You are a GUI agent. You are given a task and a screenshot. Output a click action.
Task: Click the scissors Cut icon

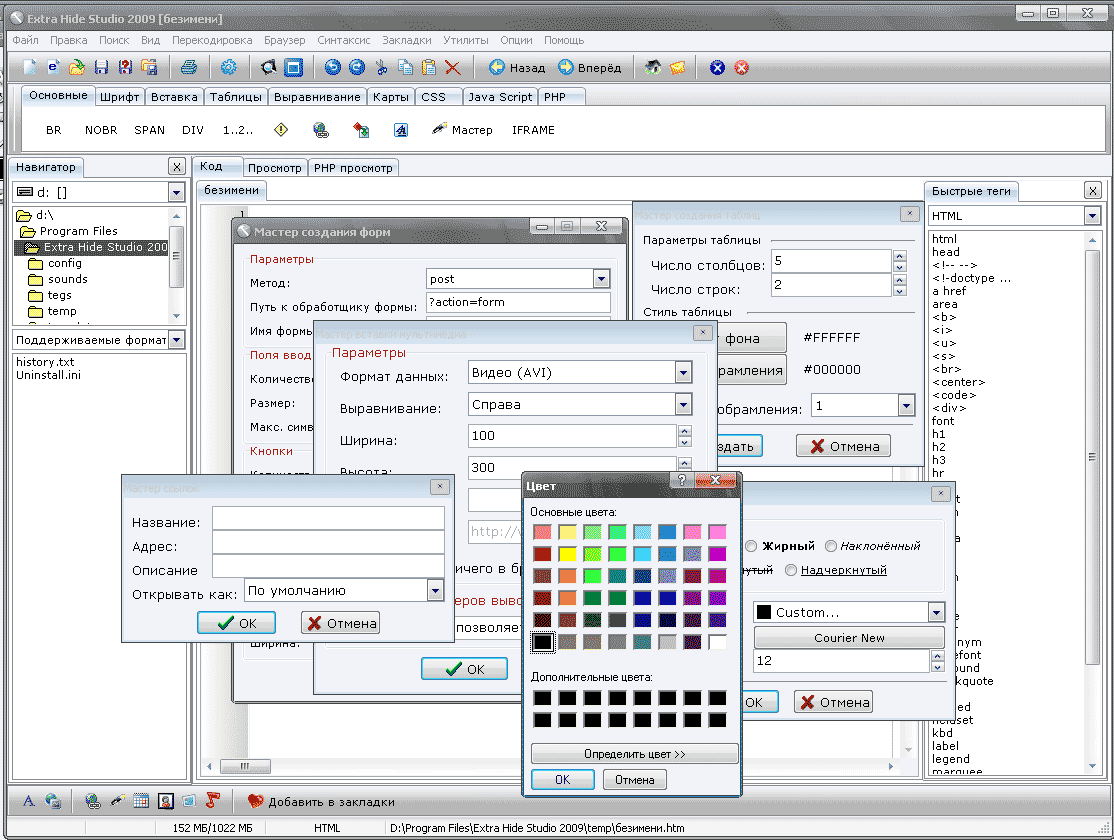381,68
